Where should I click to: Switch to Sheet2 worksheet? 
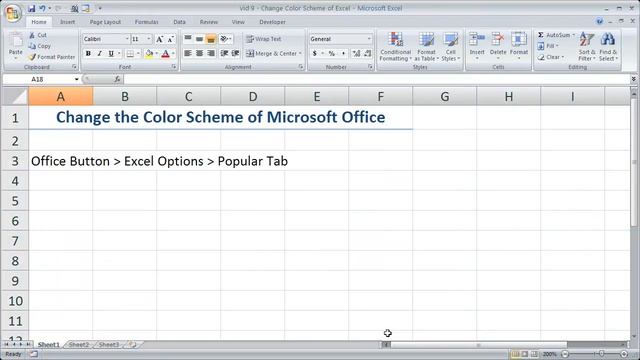[79, 344]
